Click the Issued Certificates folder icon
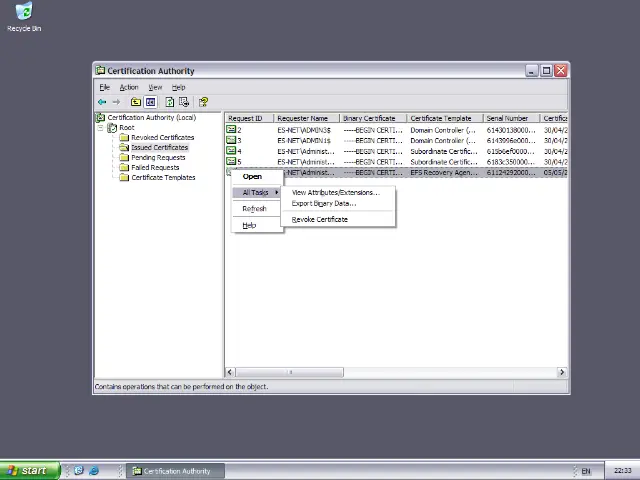The image size is (640, 480). [x=124, y=147]
